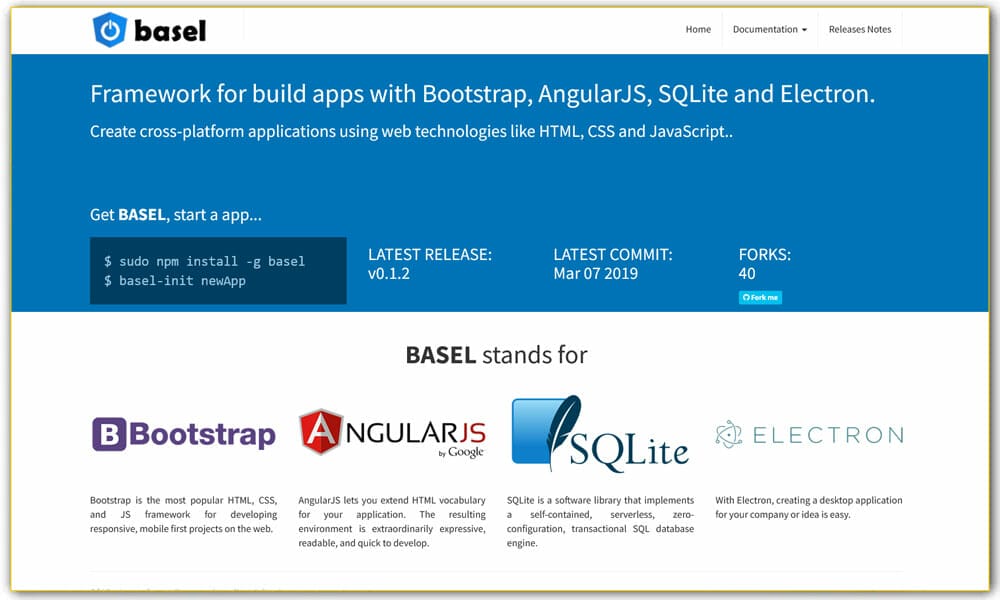Image resolution: width=1000 pixels, height=600 pixels.
Task: Click the SQLite description paragraph
Action: [600, 521]
